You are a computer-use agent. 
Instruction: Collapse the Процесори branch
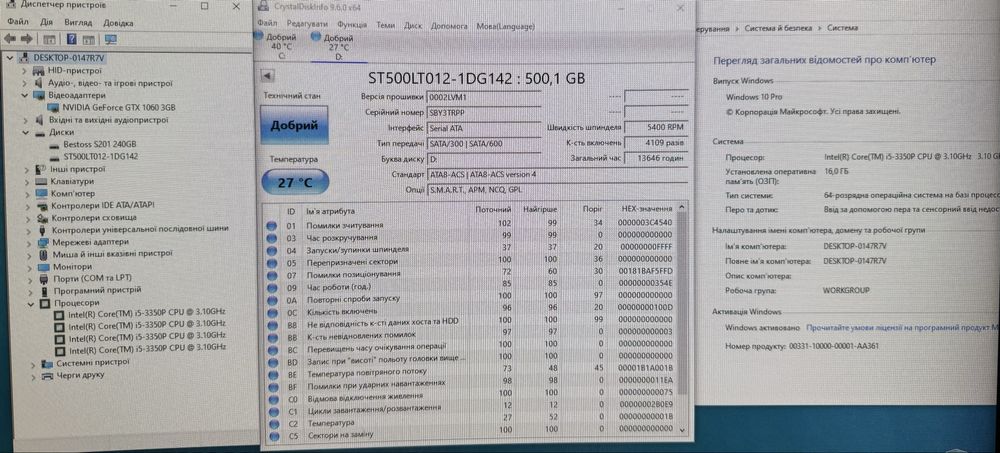pyautogui.click(x=31, y=304)
